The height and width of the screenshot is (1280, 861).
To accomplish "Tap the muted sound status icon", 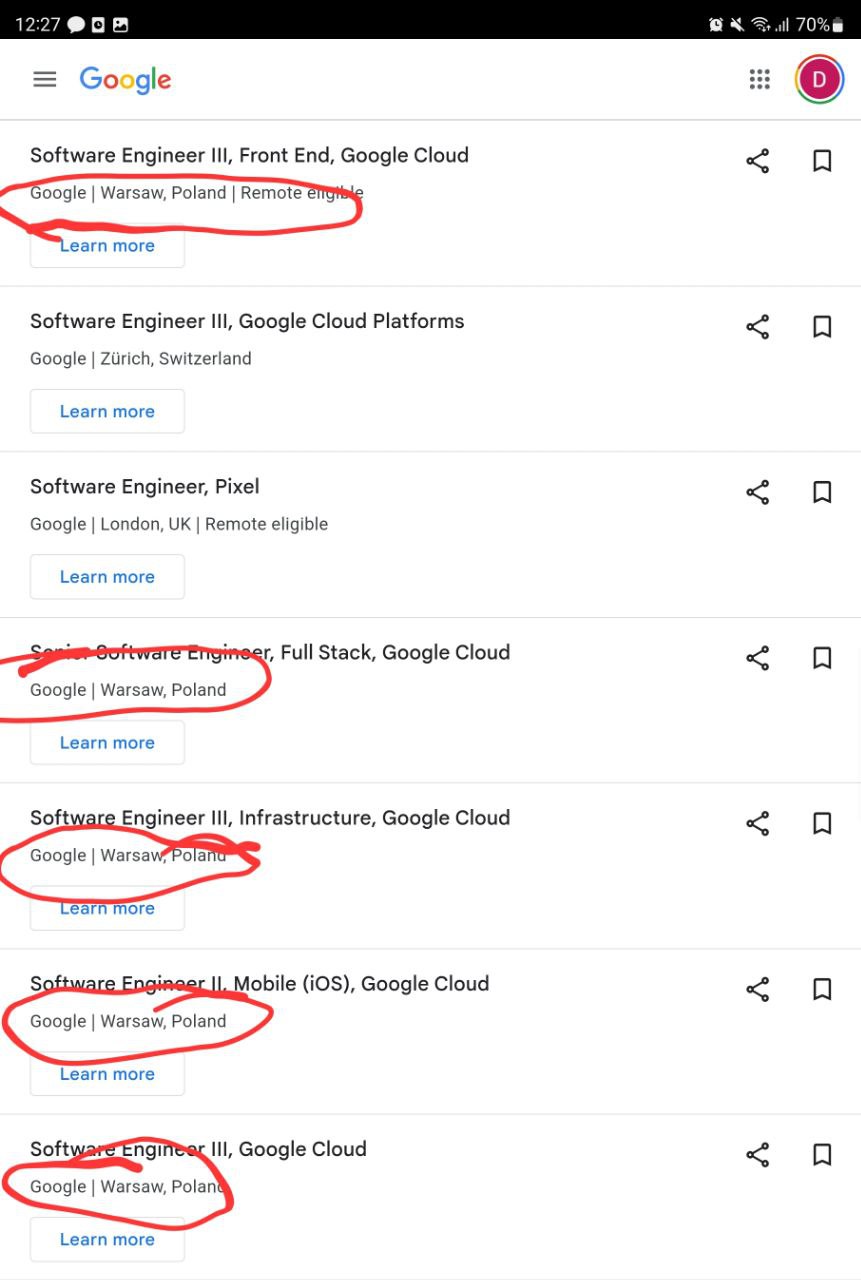I will click(737, 25).
